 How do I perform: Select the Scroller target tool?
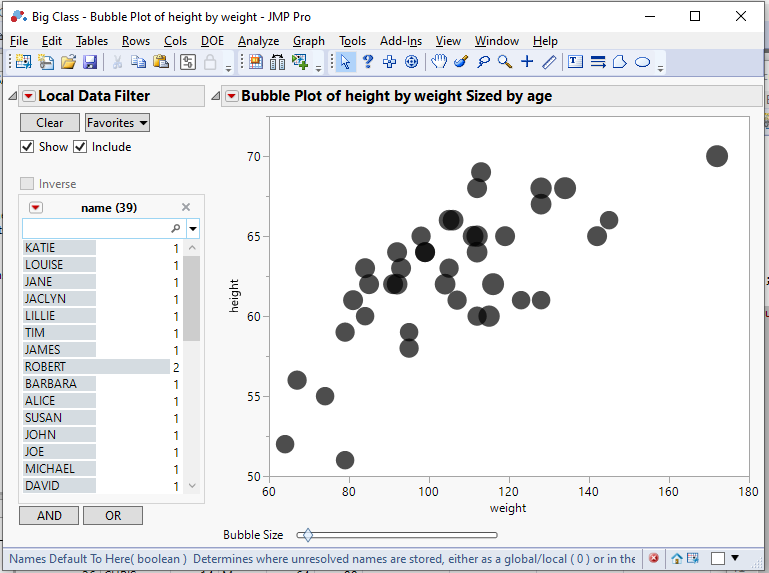tap(411, 62)
